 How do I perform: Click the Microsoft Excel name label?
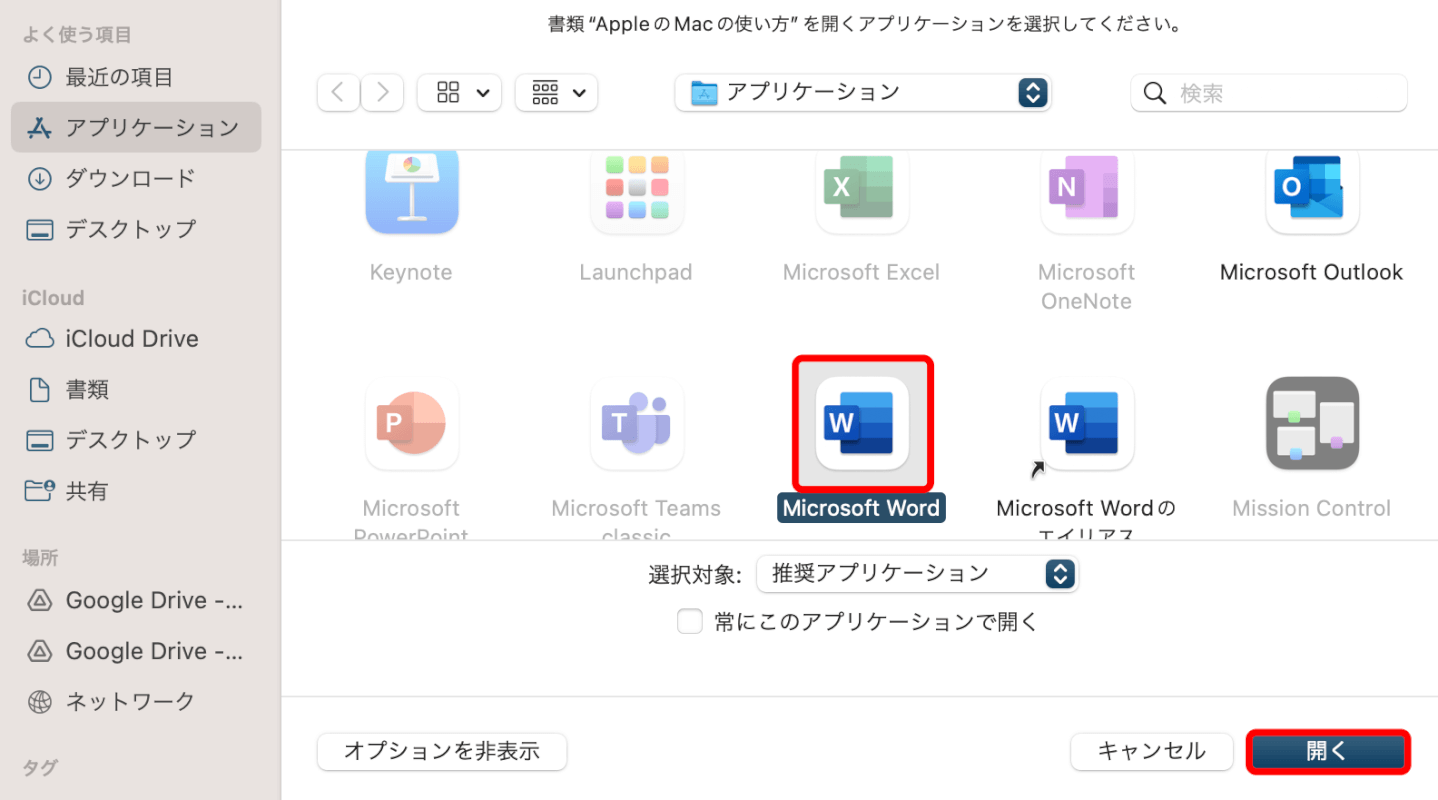pos(861,272)
